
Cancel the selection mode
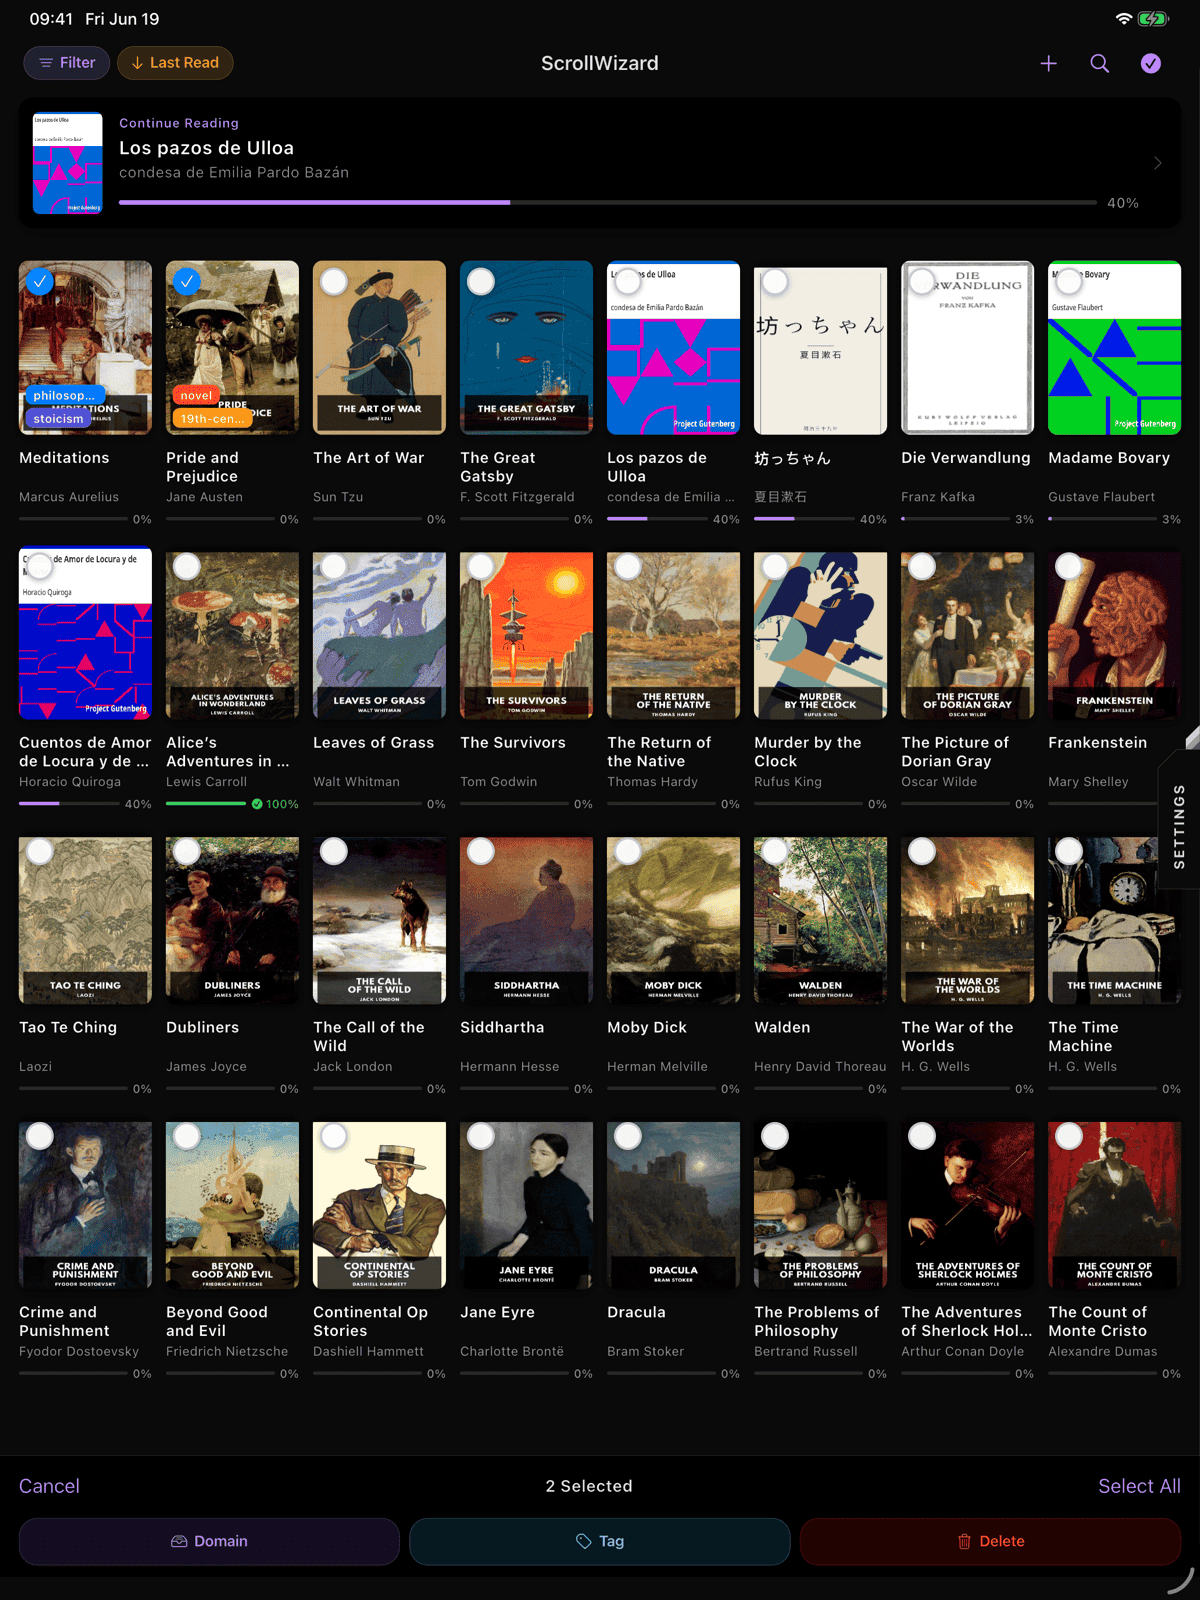click(x=49, y=1486)
